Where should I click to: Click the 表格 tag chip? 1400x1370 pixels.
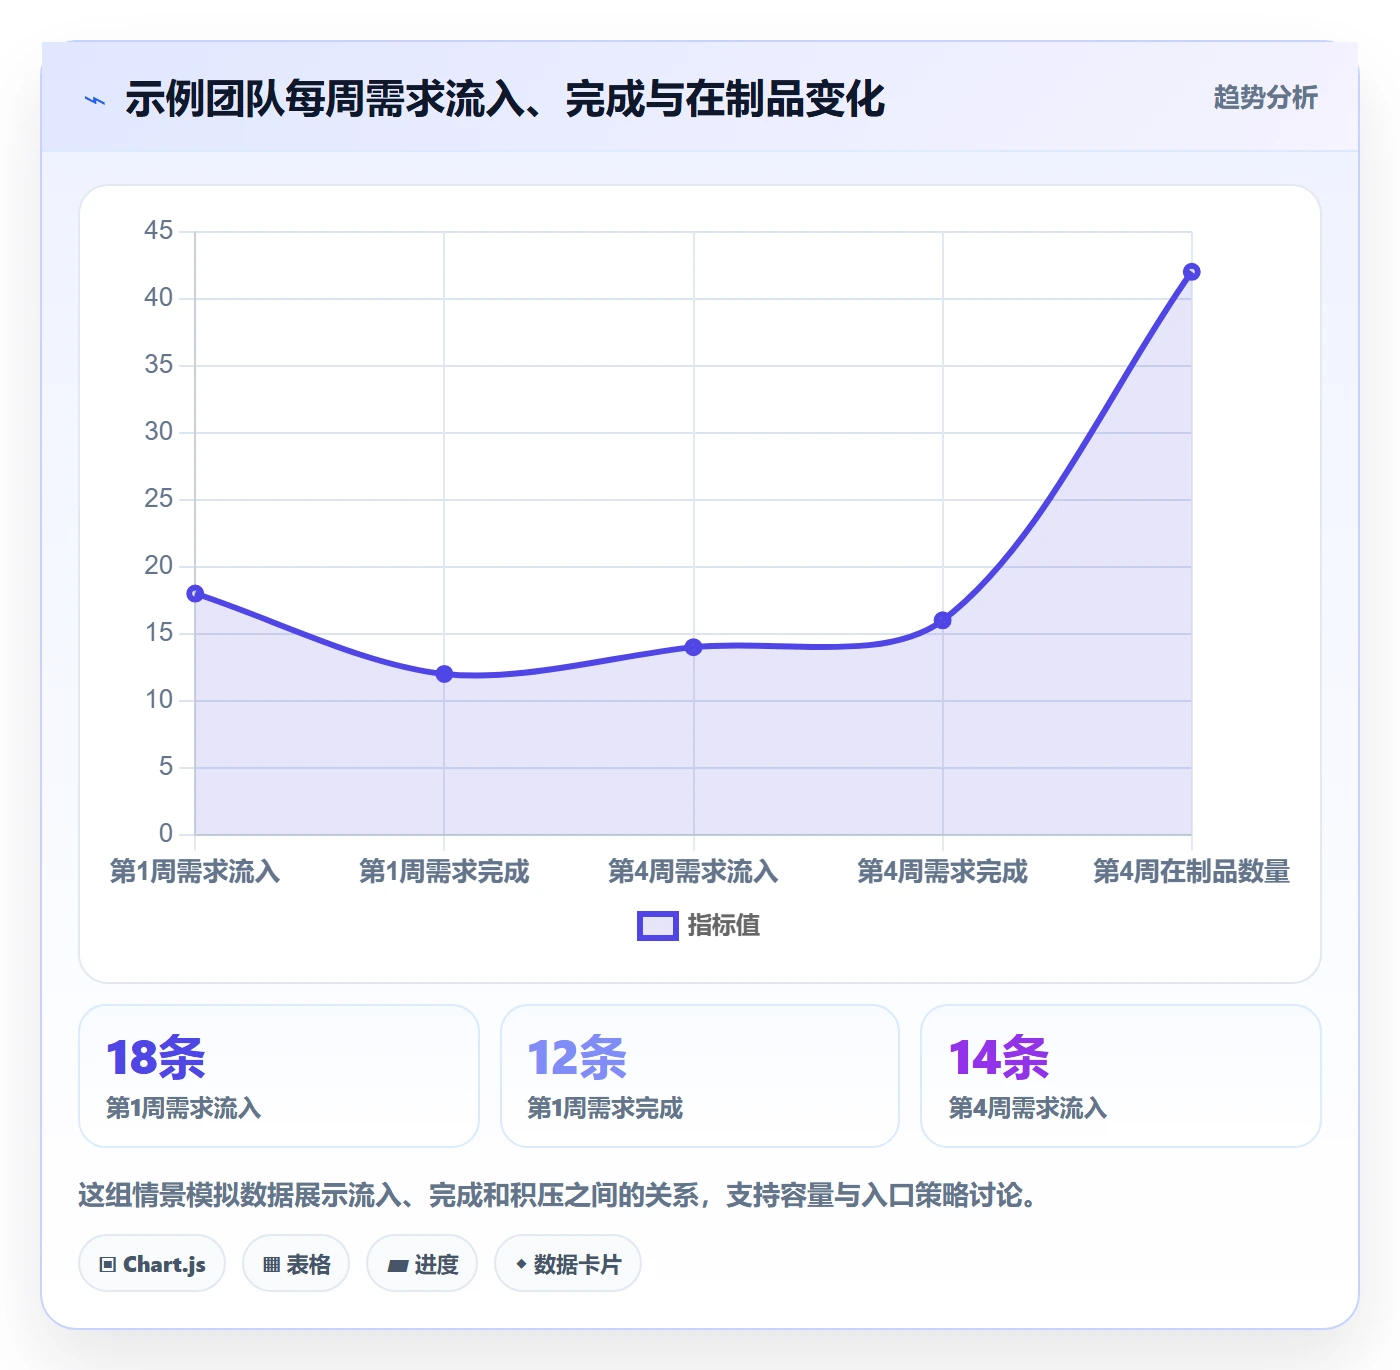296,1264
